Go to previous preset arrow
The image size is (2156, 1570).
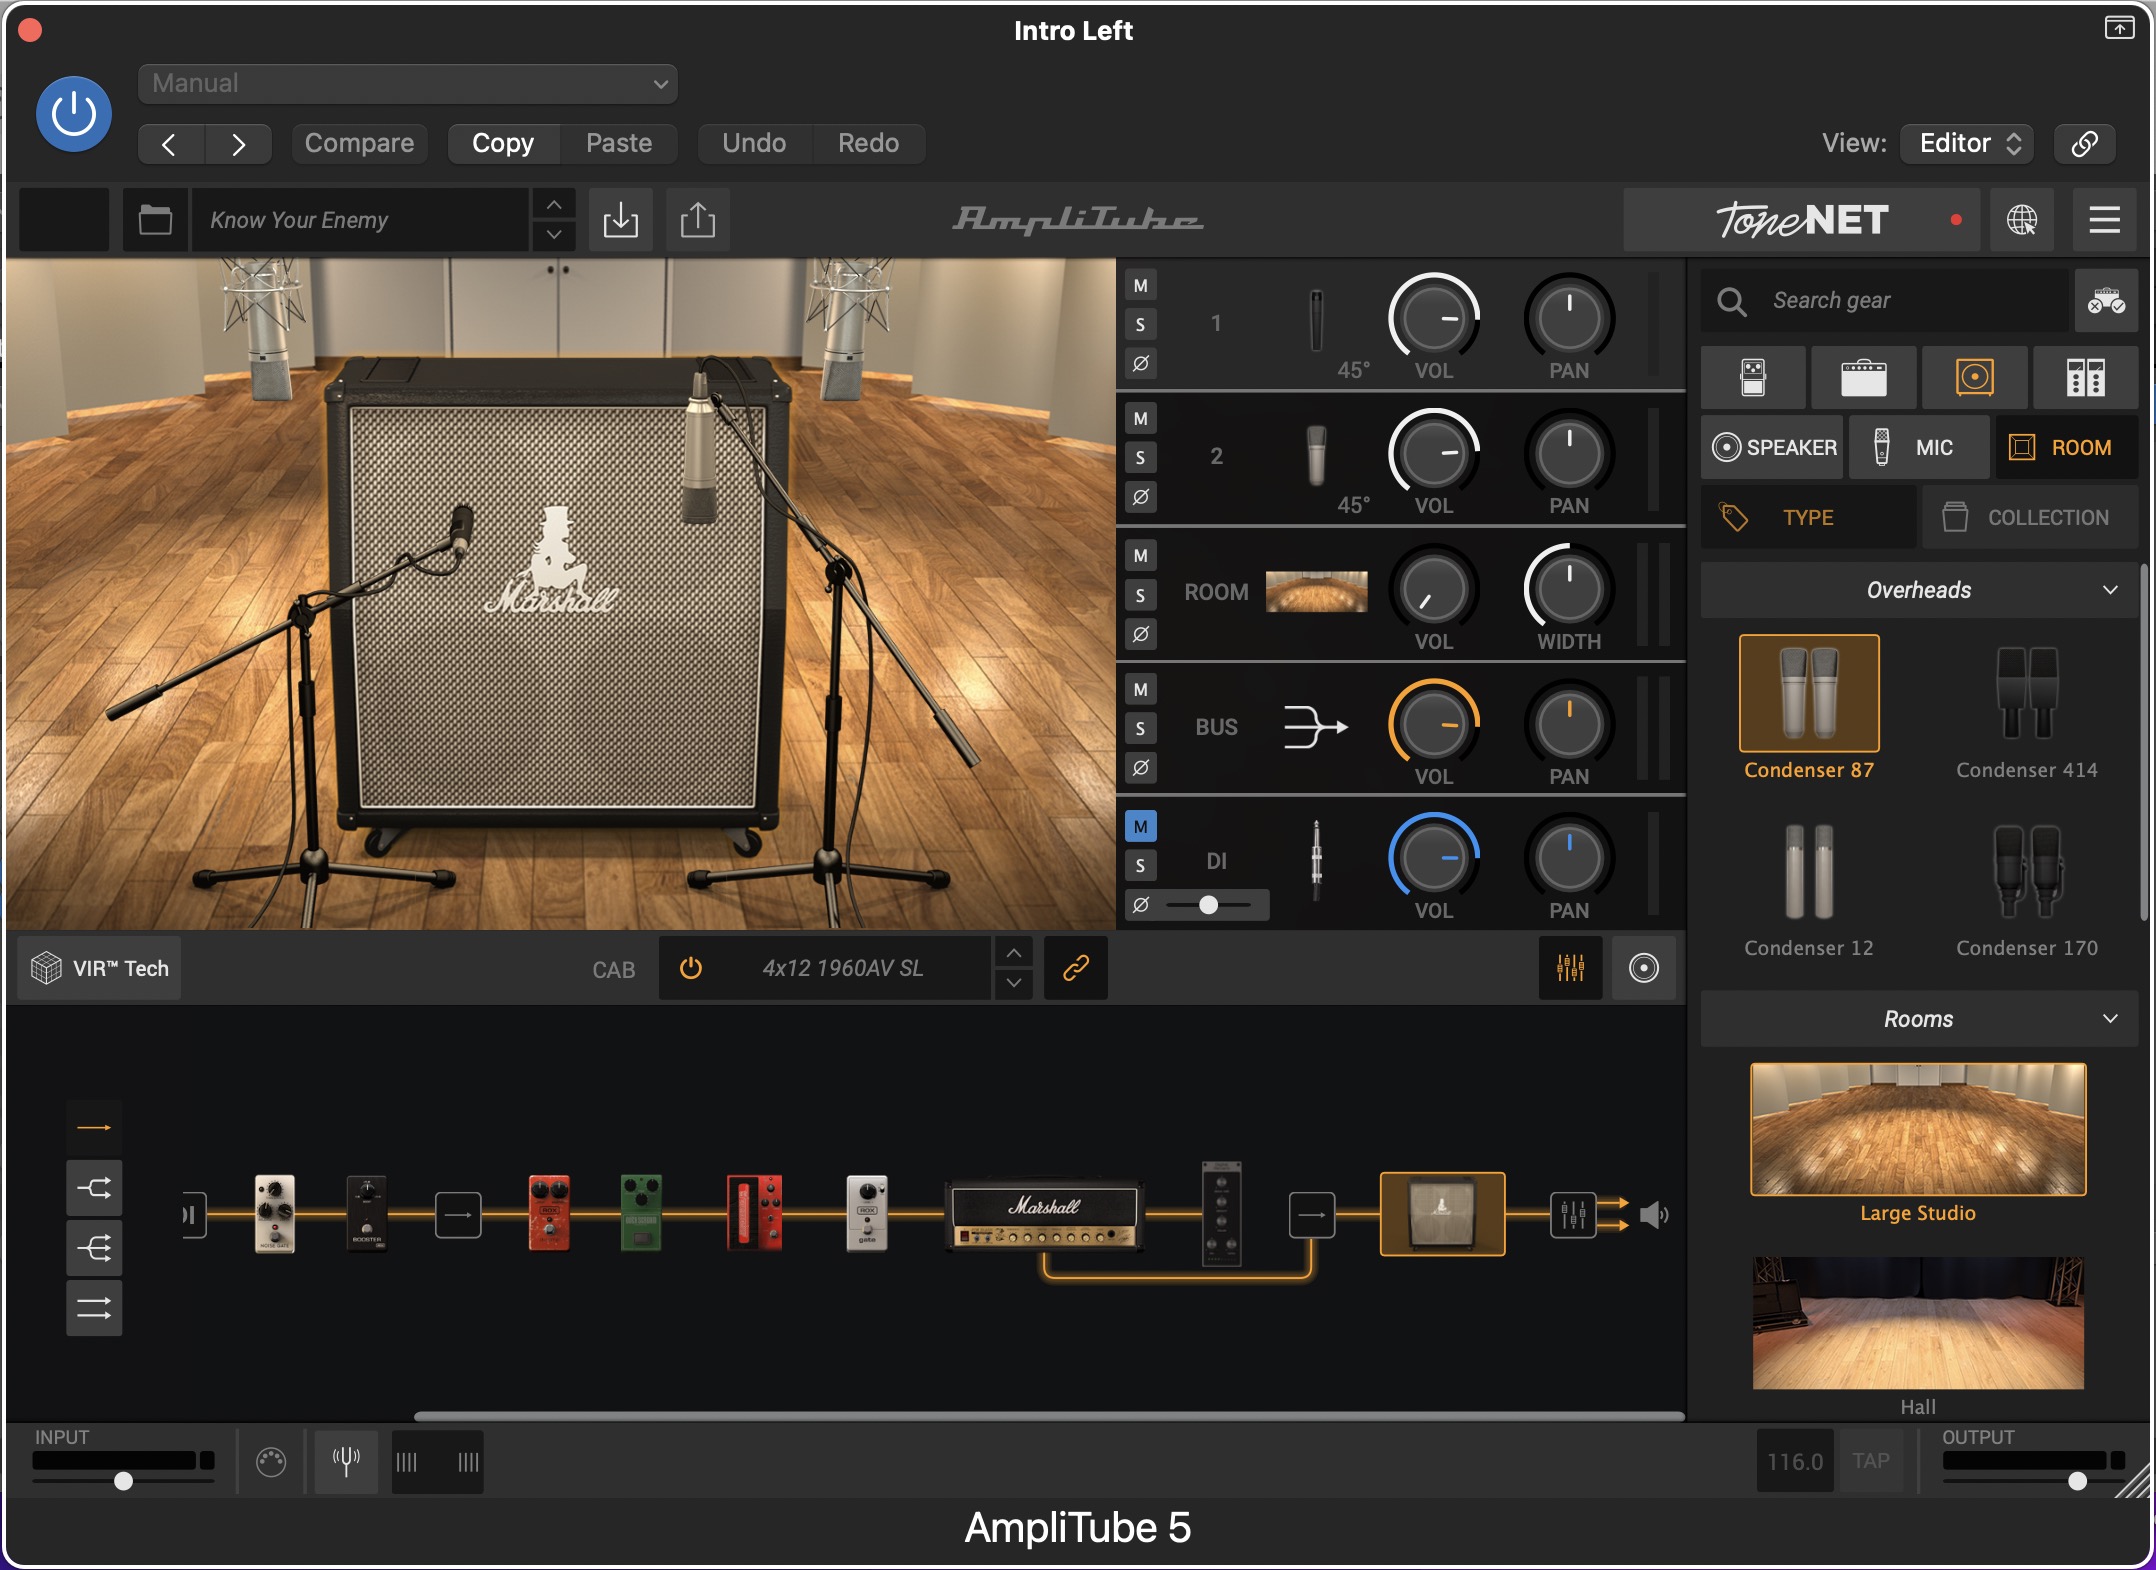coord(170,144)
